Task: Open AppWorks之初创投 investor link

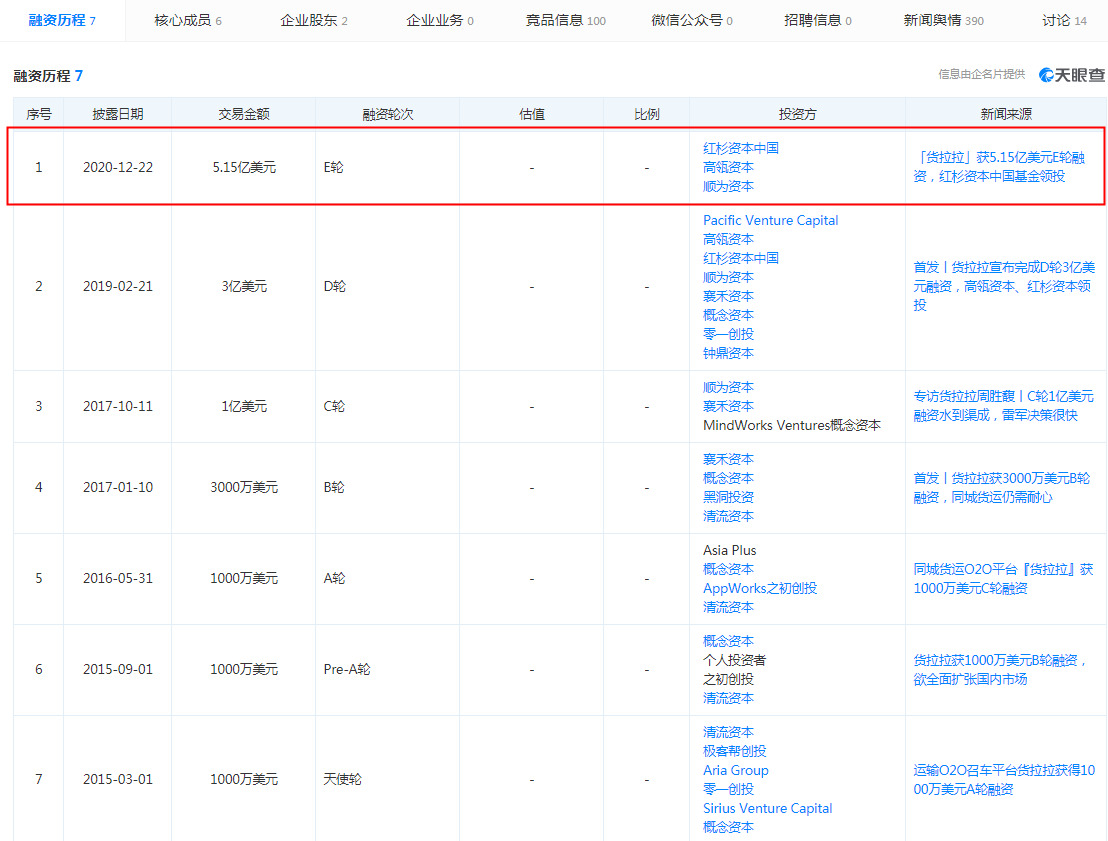Action: [x=760, y=589]
